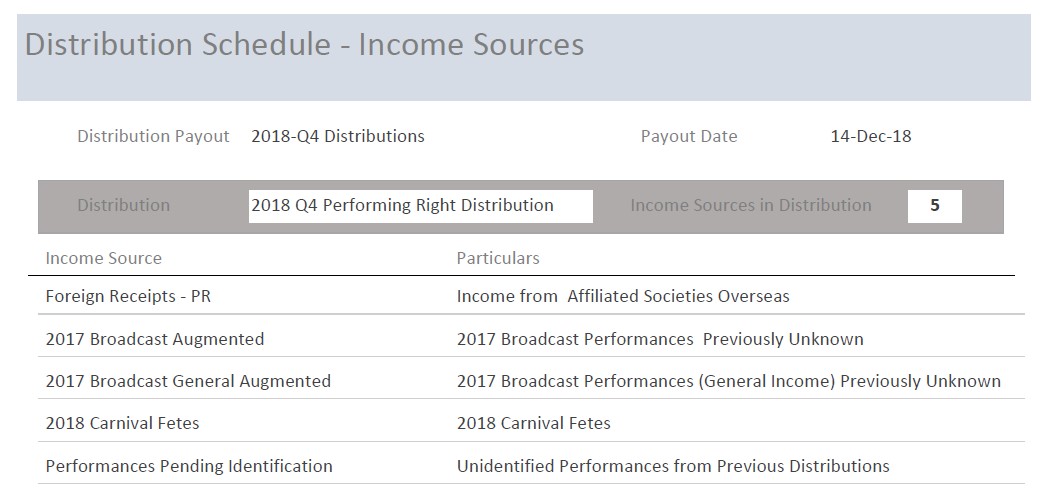This screenshot has height=500, width=1043.
Task: Select the Payout Date label
Action: point(689,136)
